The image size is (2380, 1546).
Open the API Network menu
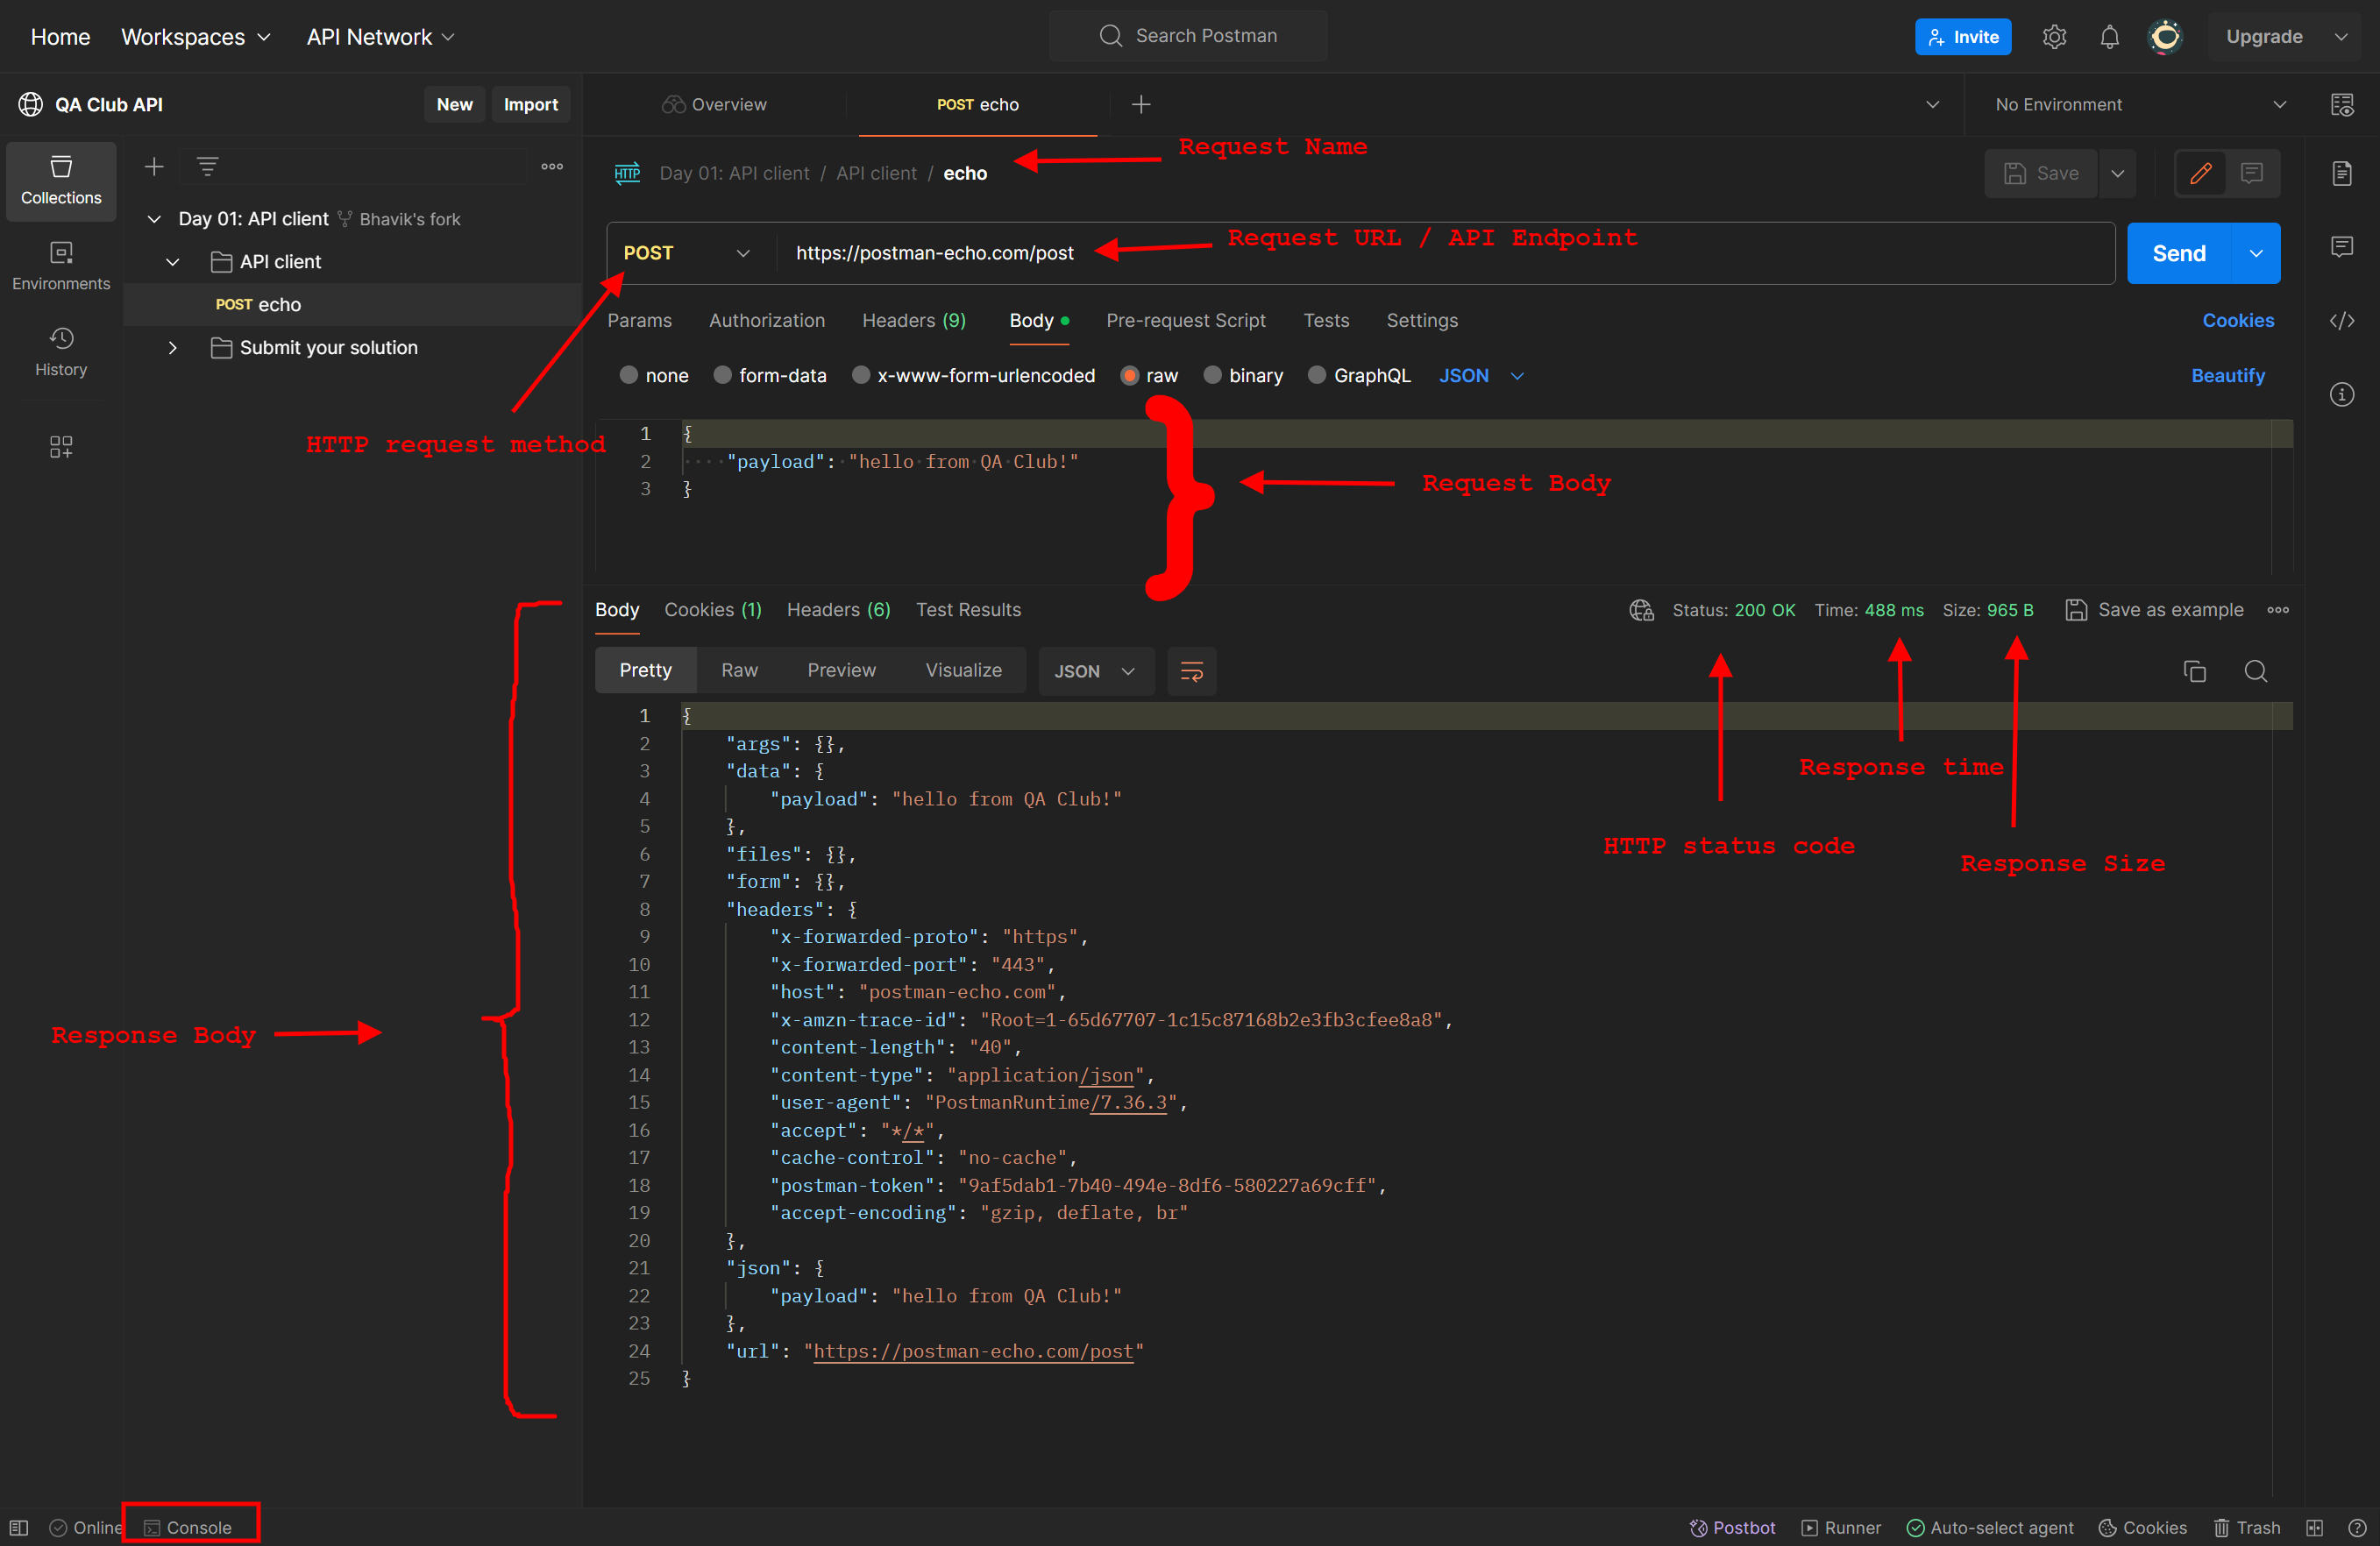[380, 37]
